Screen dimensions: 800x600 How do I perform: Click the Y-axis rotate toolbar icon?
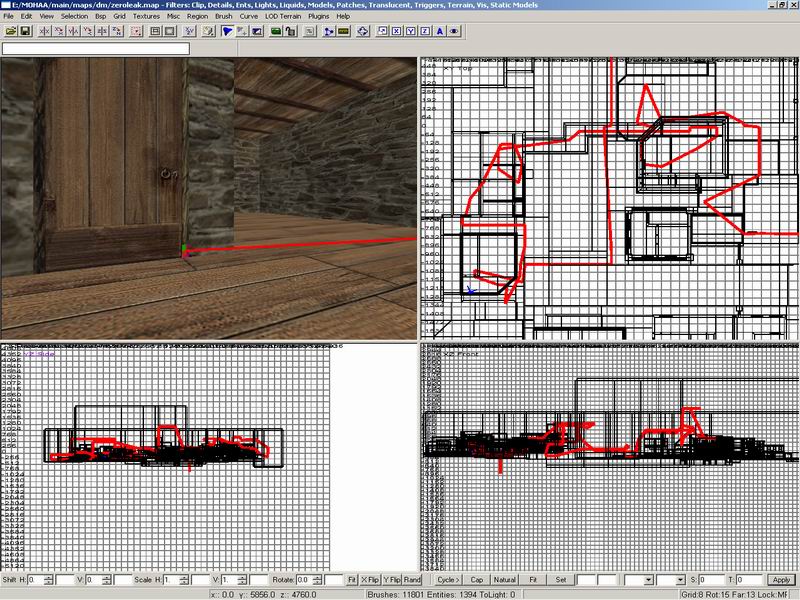pos(88,32)
